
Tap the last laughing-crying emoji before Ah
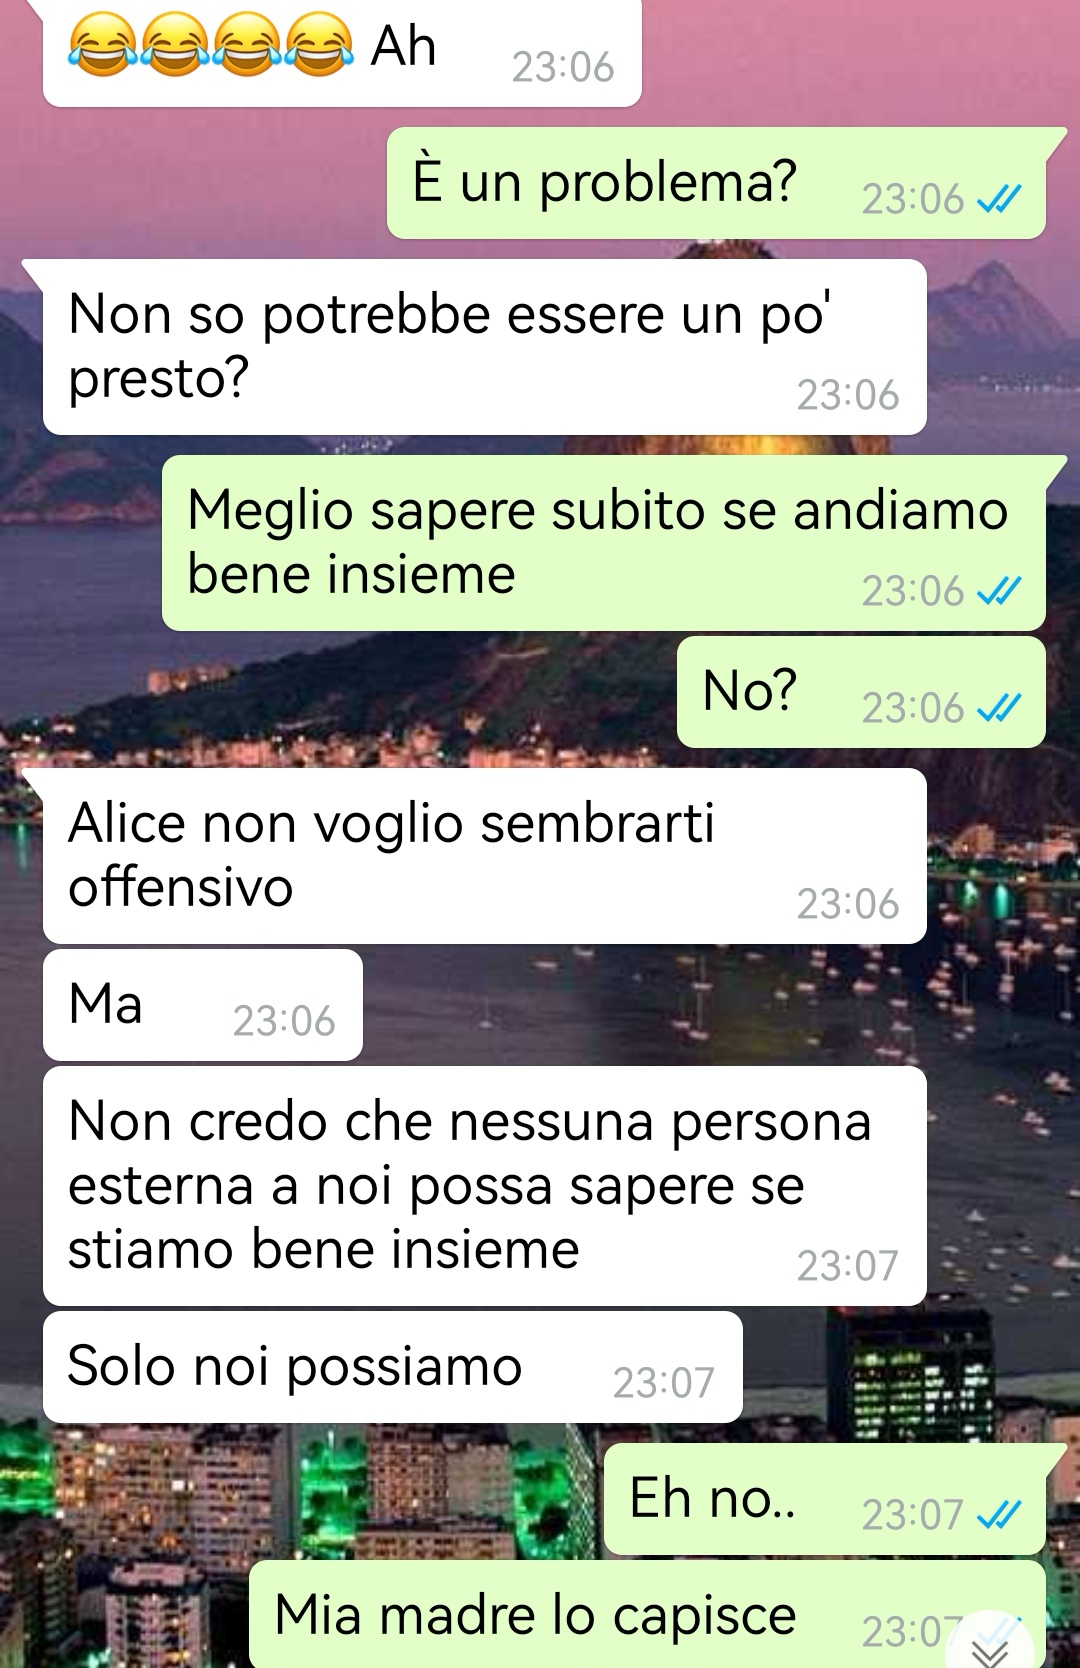[x=320, y=46]
